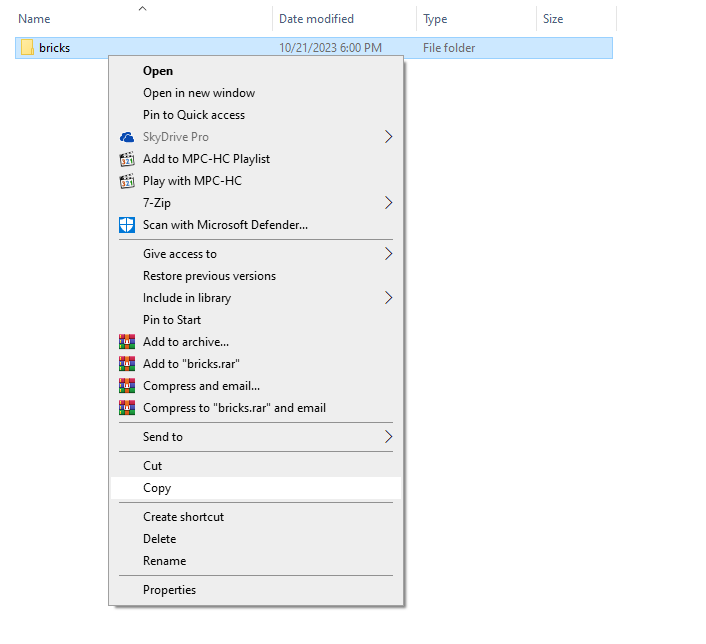Choose Scan with Microsoft Defender...
706x644 pixels.
(256, 225)
